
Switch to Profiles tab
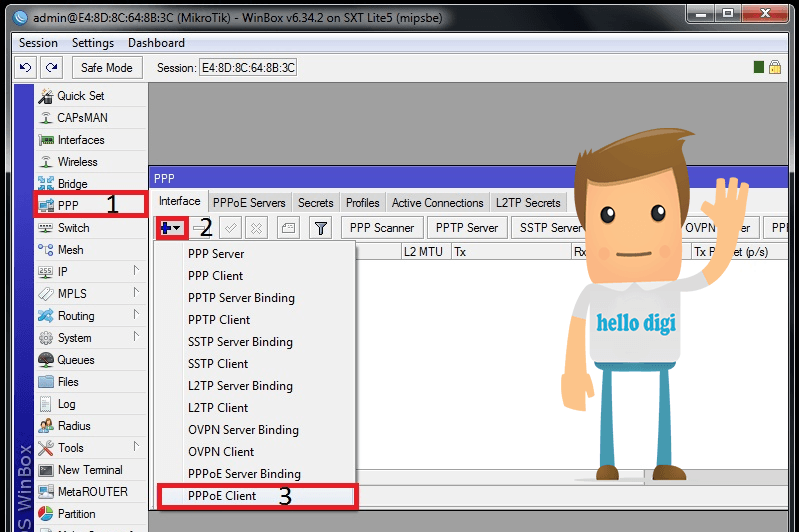[363, 203]
